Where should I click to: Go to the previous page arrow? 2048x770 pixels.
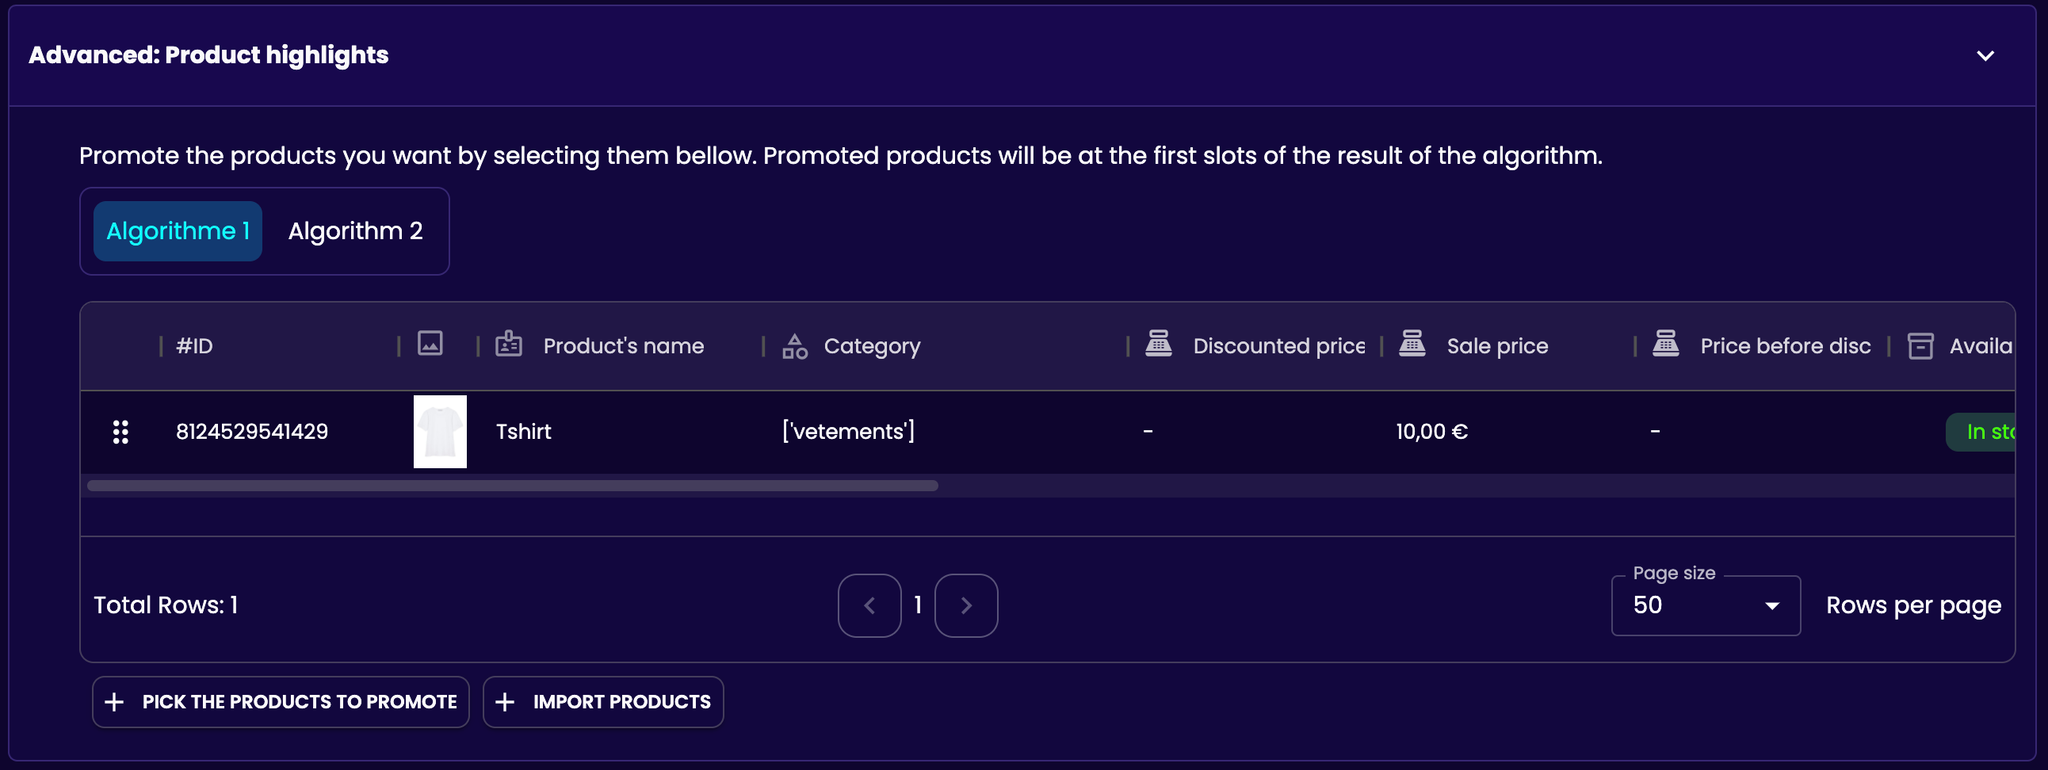869,606
